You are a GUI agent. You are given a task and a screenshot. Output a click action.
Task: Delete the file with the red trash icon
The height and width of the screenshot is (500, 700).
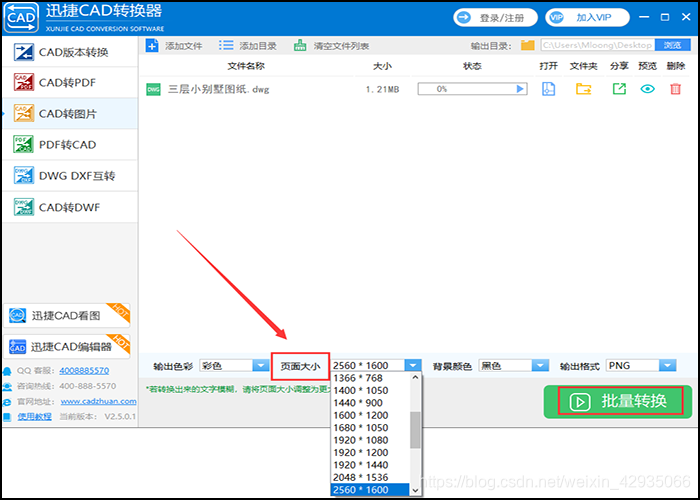tap(675, 89)
